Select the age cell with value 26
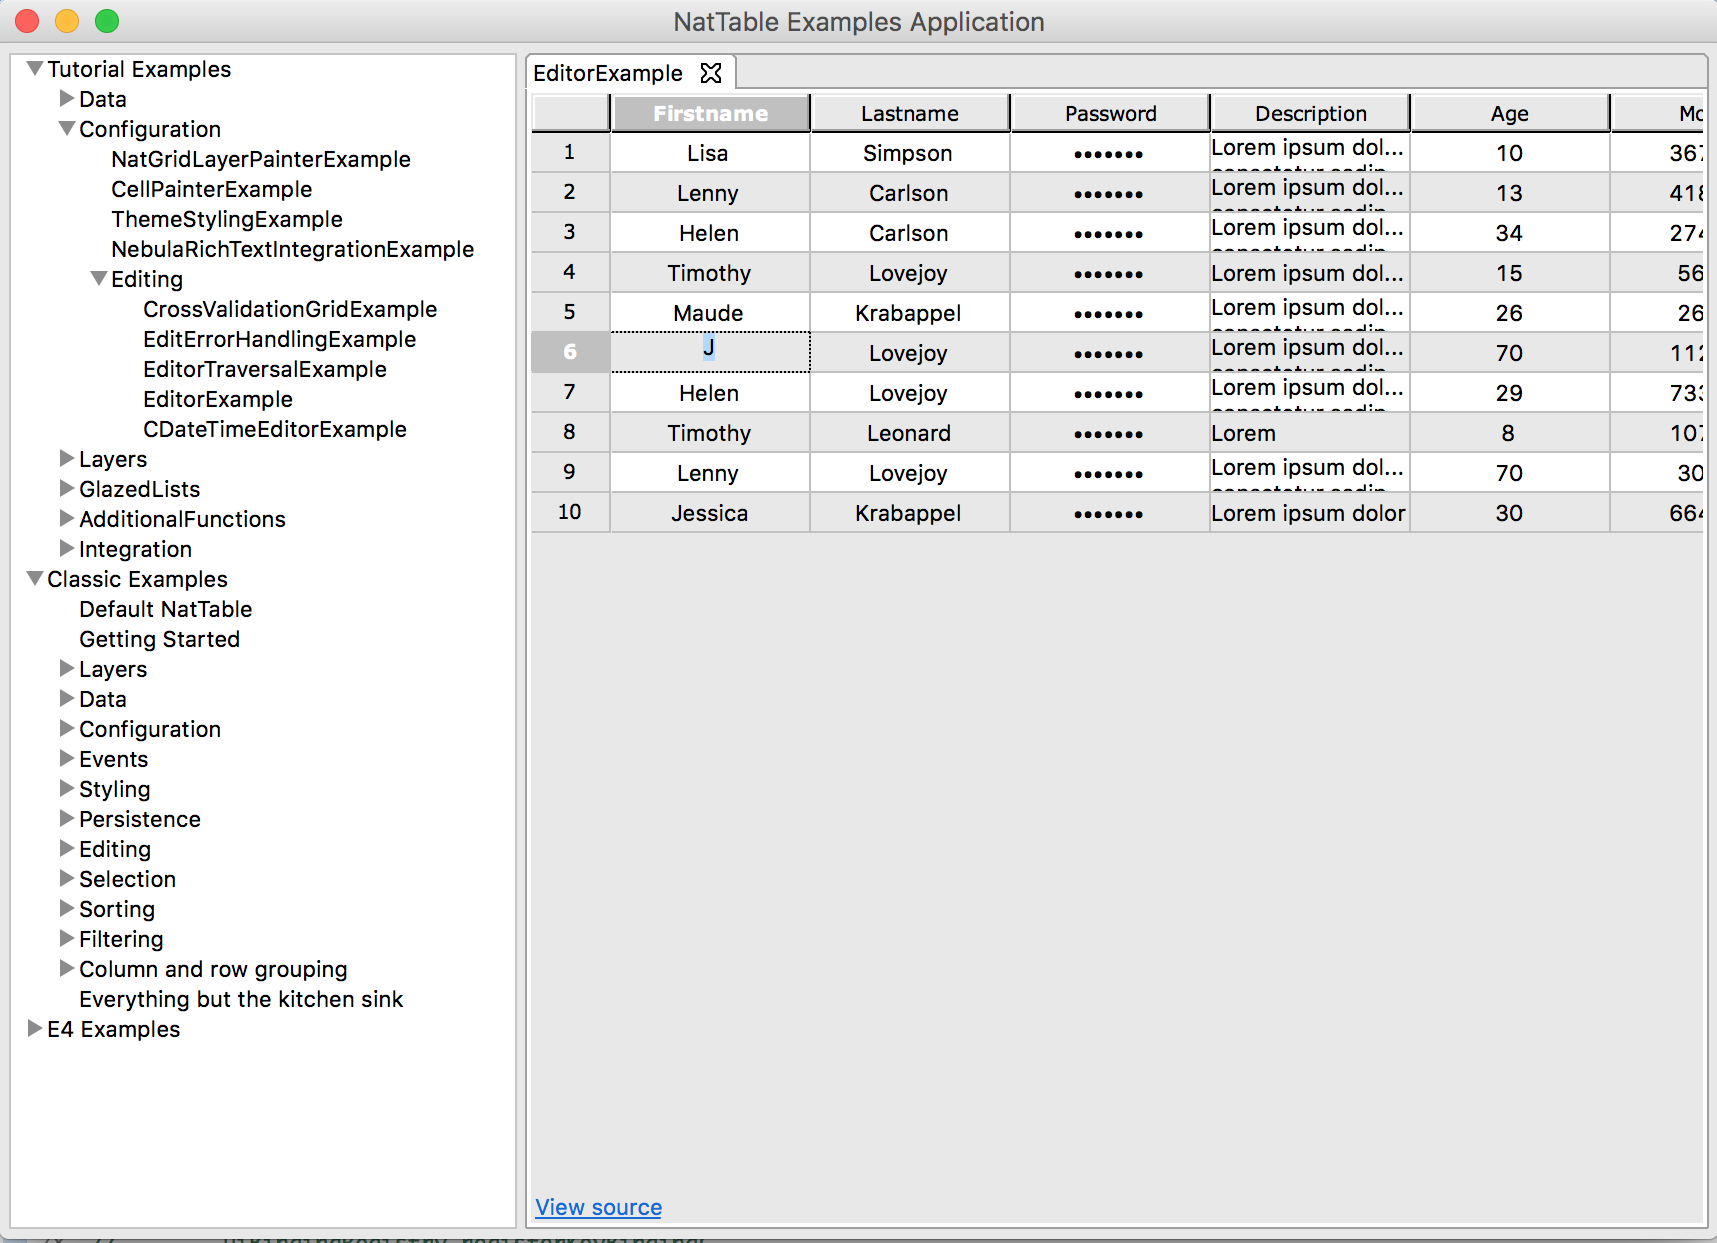This screenshot has width=1717, height=1243. coord(1510,312)
